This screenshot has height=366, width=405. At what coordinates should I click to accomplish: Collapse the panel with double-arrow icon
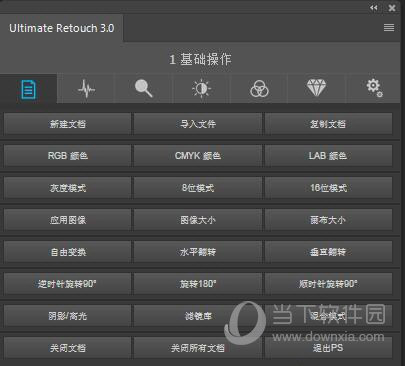(x=374, y=8)
